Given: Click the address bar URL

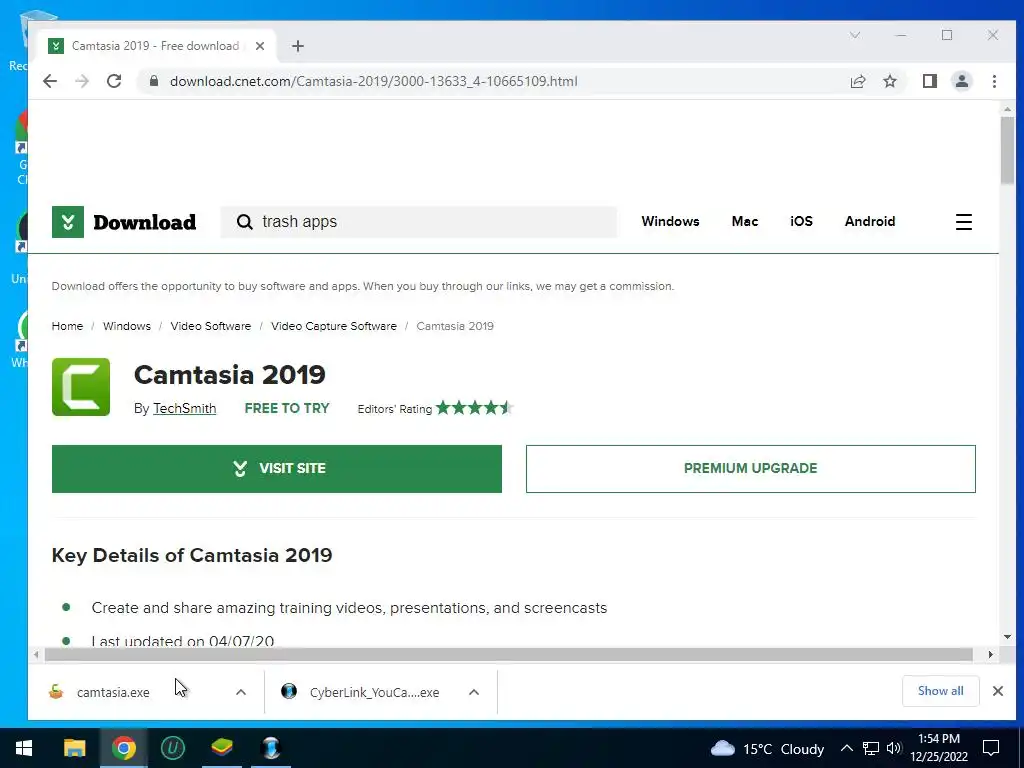Looking at the screenshot, I should pyautogui.click(x=374, y=81).
